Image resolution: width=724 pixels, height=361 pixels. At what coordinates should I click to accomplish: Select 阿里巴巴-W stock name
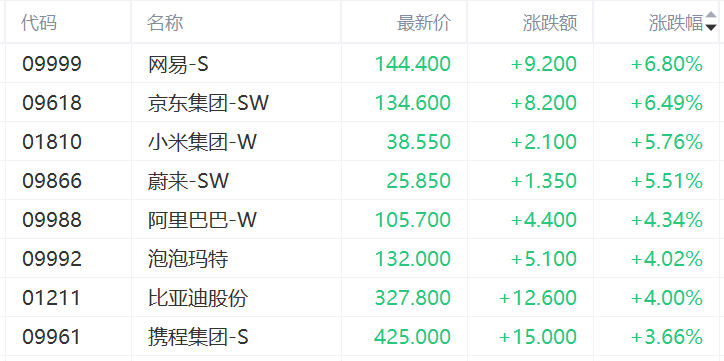202,219
